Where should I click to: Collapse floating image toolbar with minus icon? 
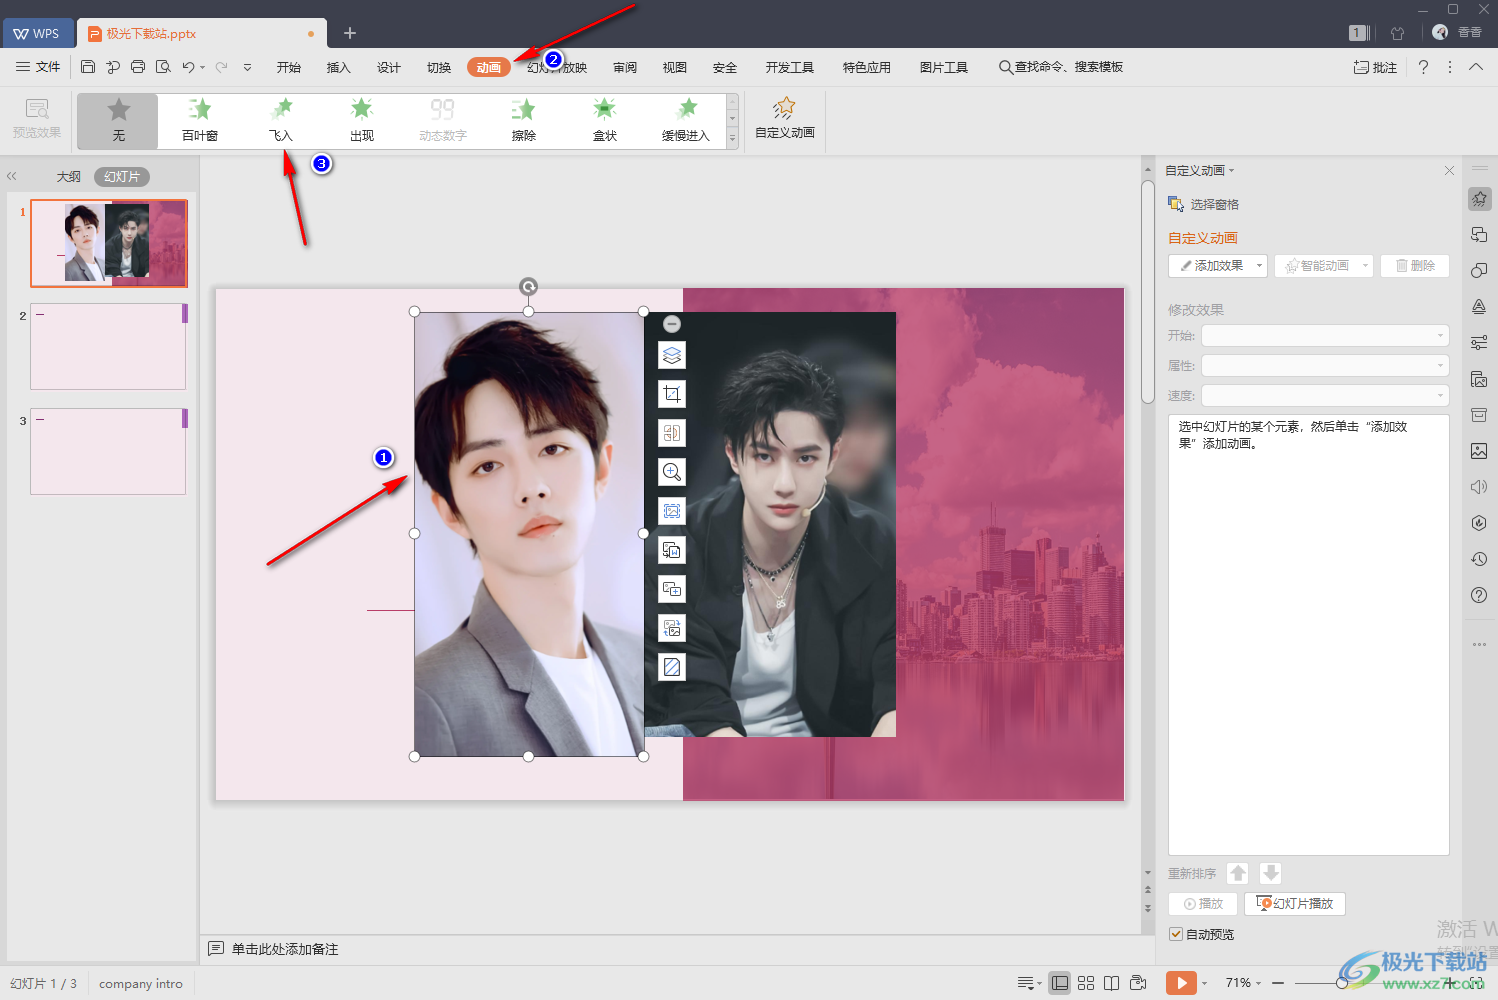pos(672,324)
